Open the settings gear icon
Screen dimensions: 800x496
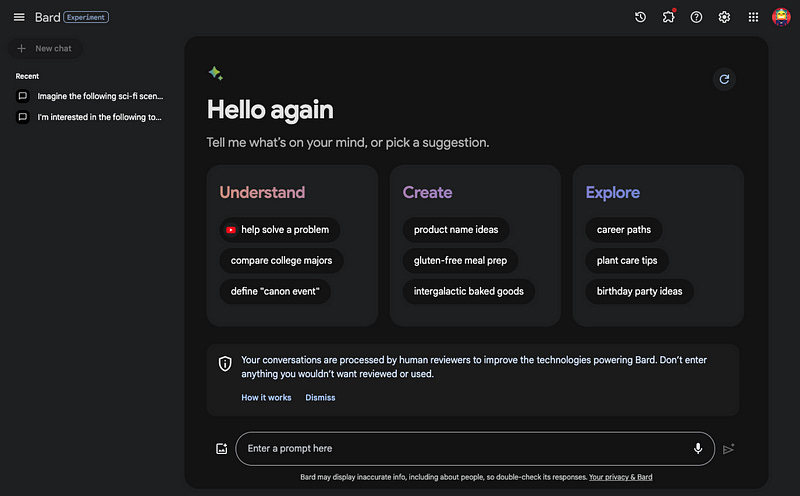tap(724, 17)
